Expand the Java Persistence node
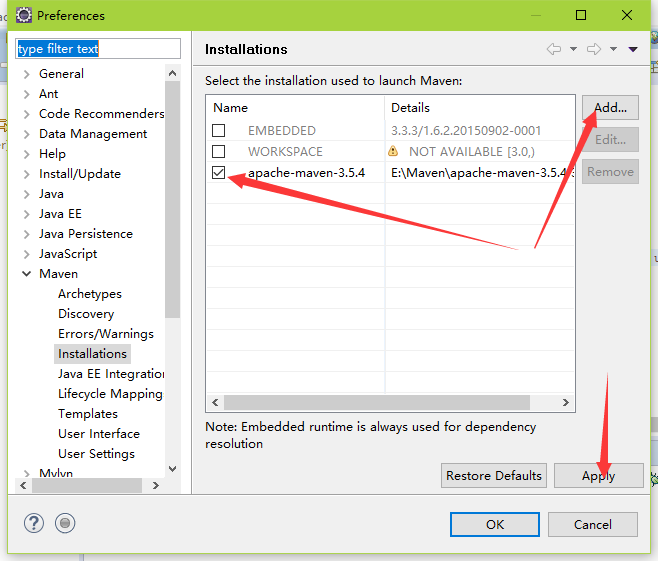The width and height of the screenshot is (658, 561). (26, 234)
